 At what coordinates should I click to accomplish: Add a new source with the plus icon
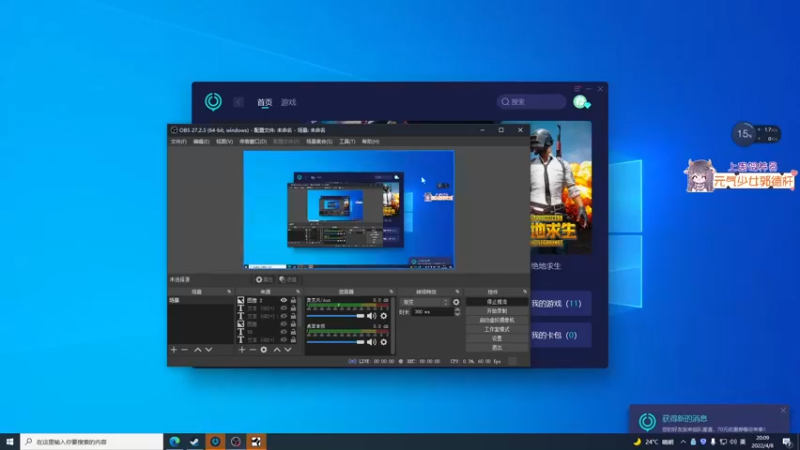(242, 350)
